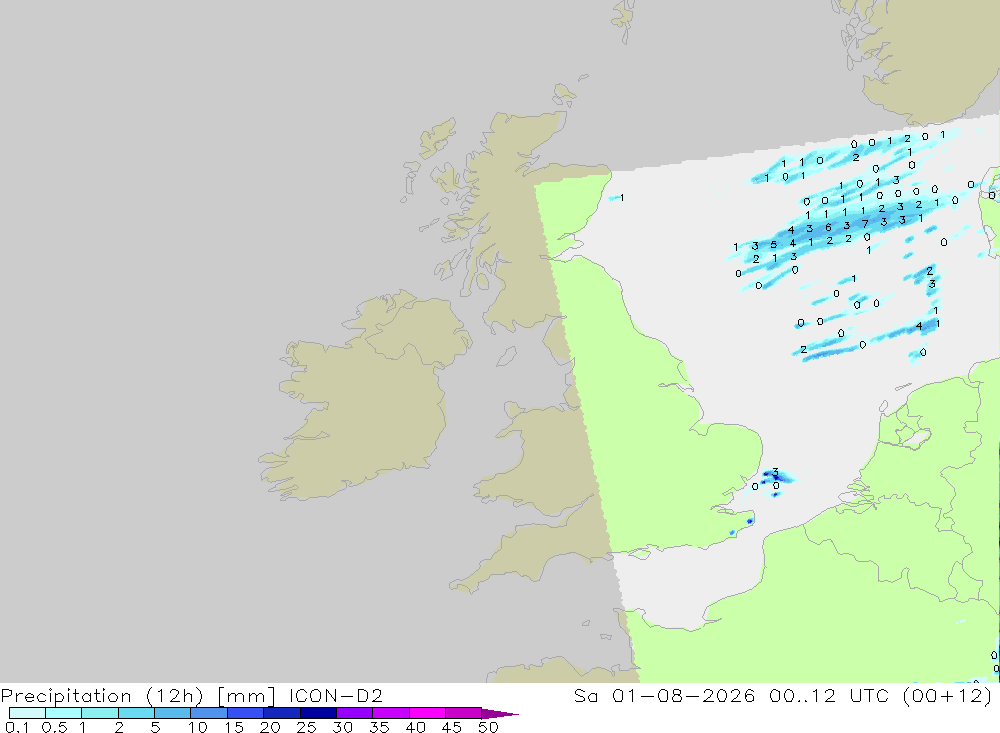Pick the 25–30 mm navy legend swatch
1000x733 pixels.
[318, 713]
